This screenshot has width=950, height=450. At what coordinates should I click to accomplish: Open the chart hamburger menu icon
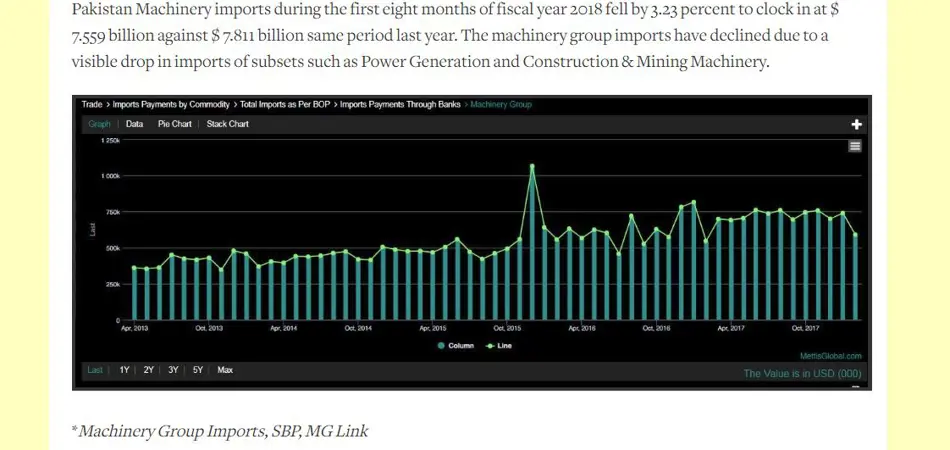pos(855,146)
